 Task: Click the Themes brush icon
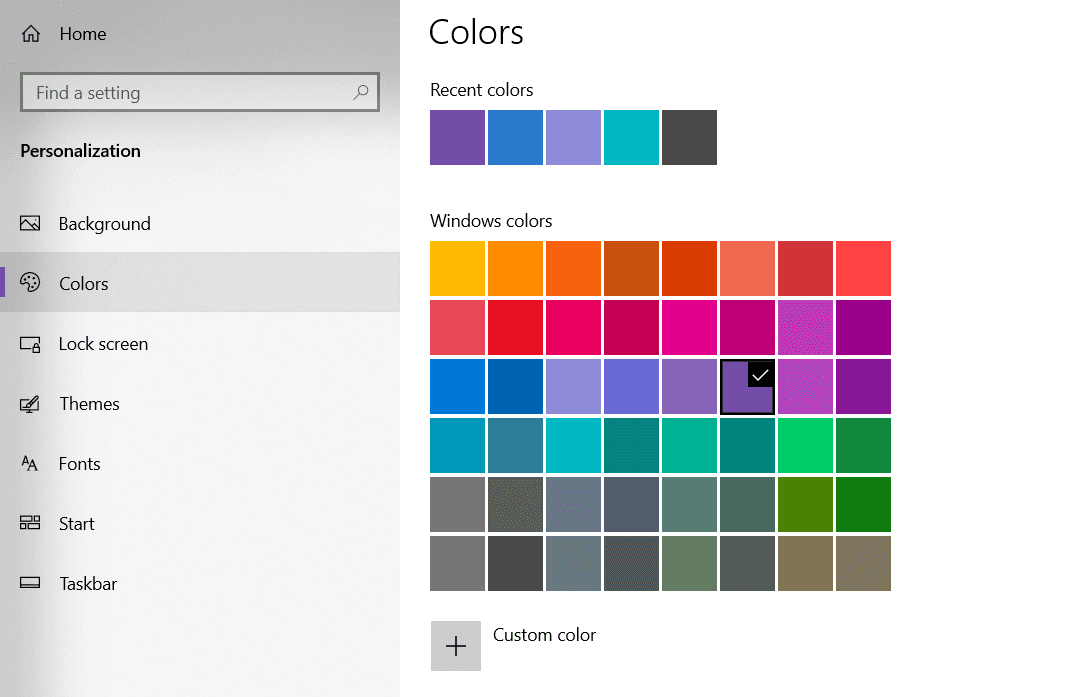30,403
